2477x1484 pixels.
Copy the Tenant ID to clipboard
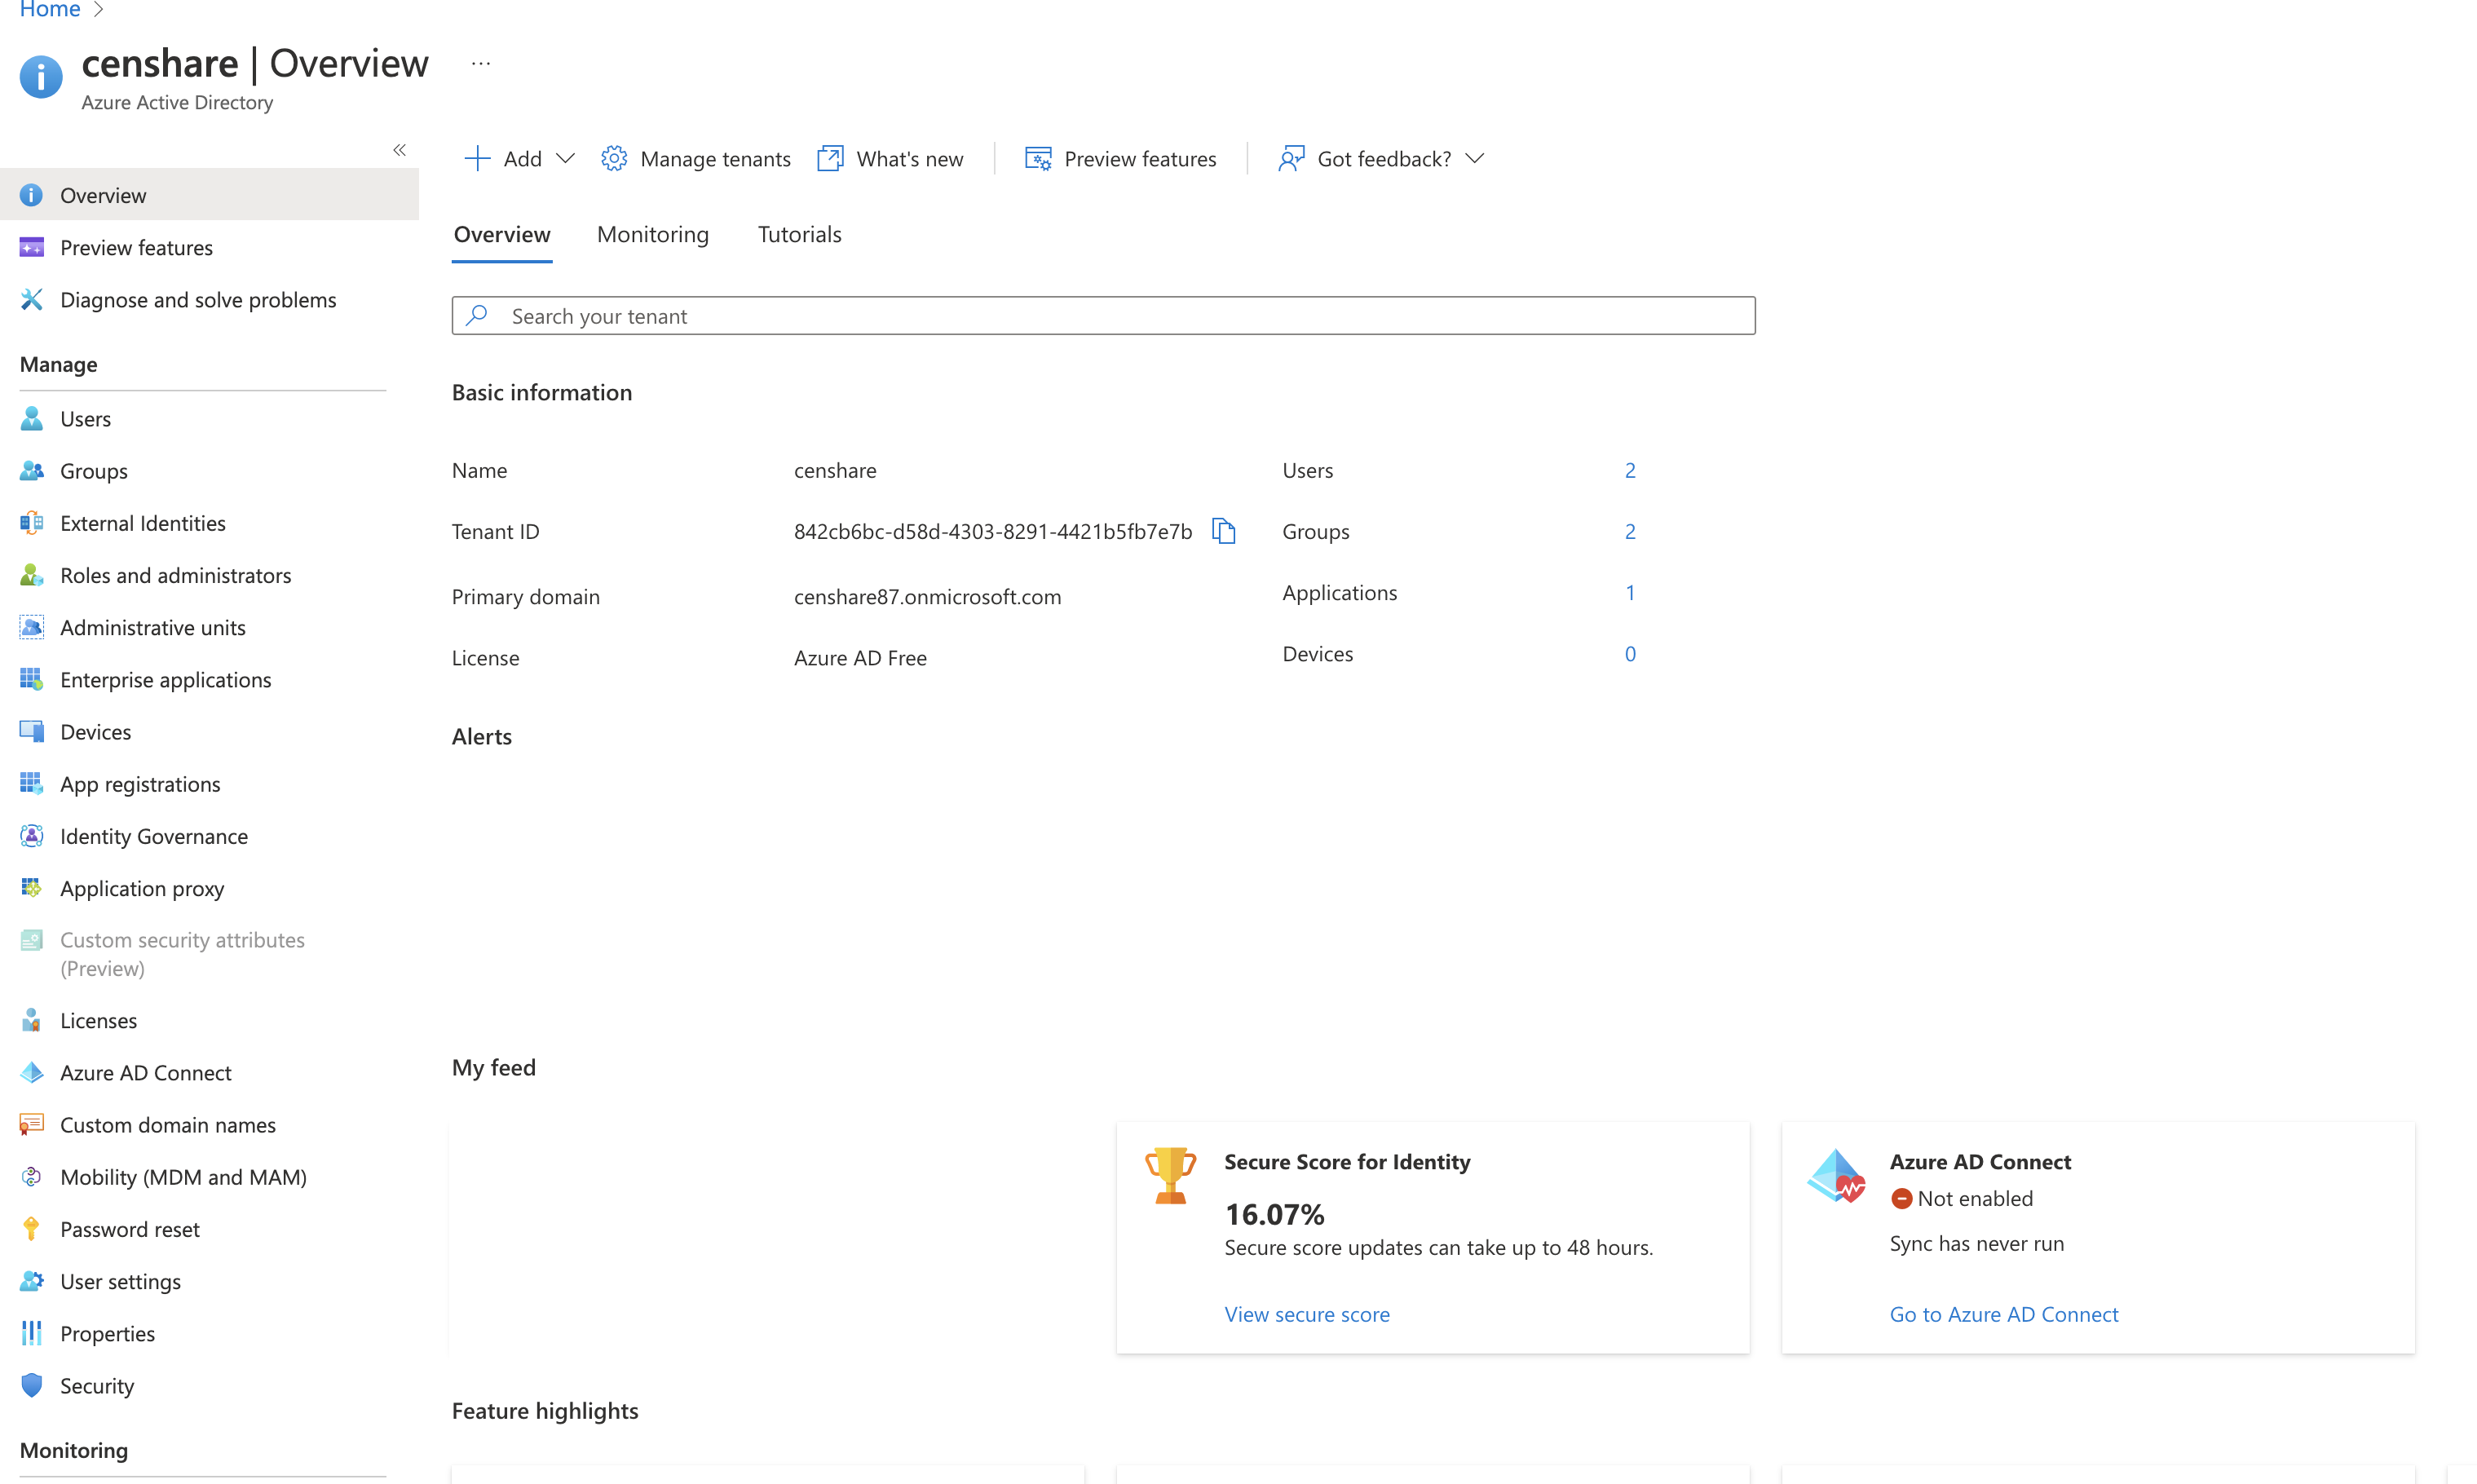1223,531
